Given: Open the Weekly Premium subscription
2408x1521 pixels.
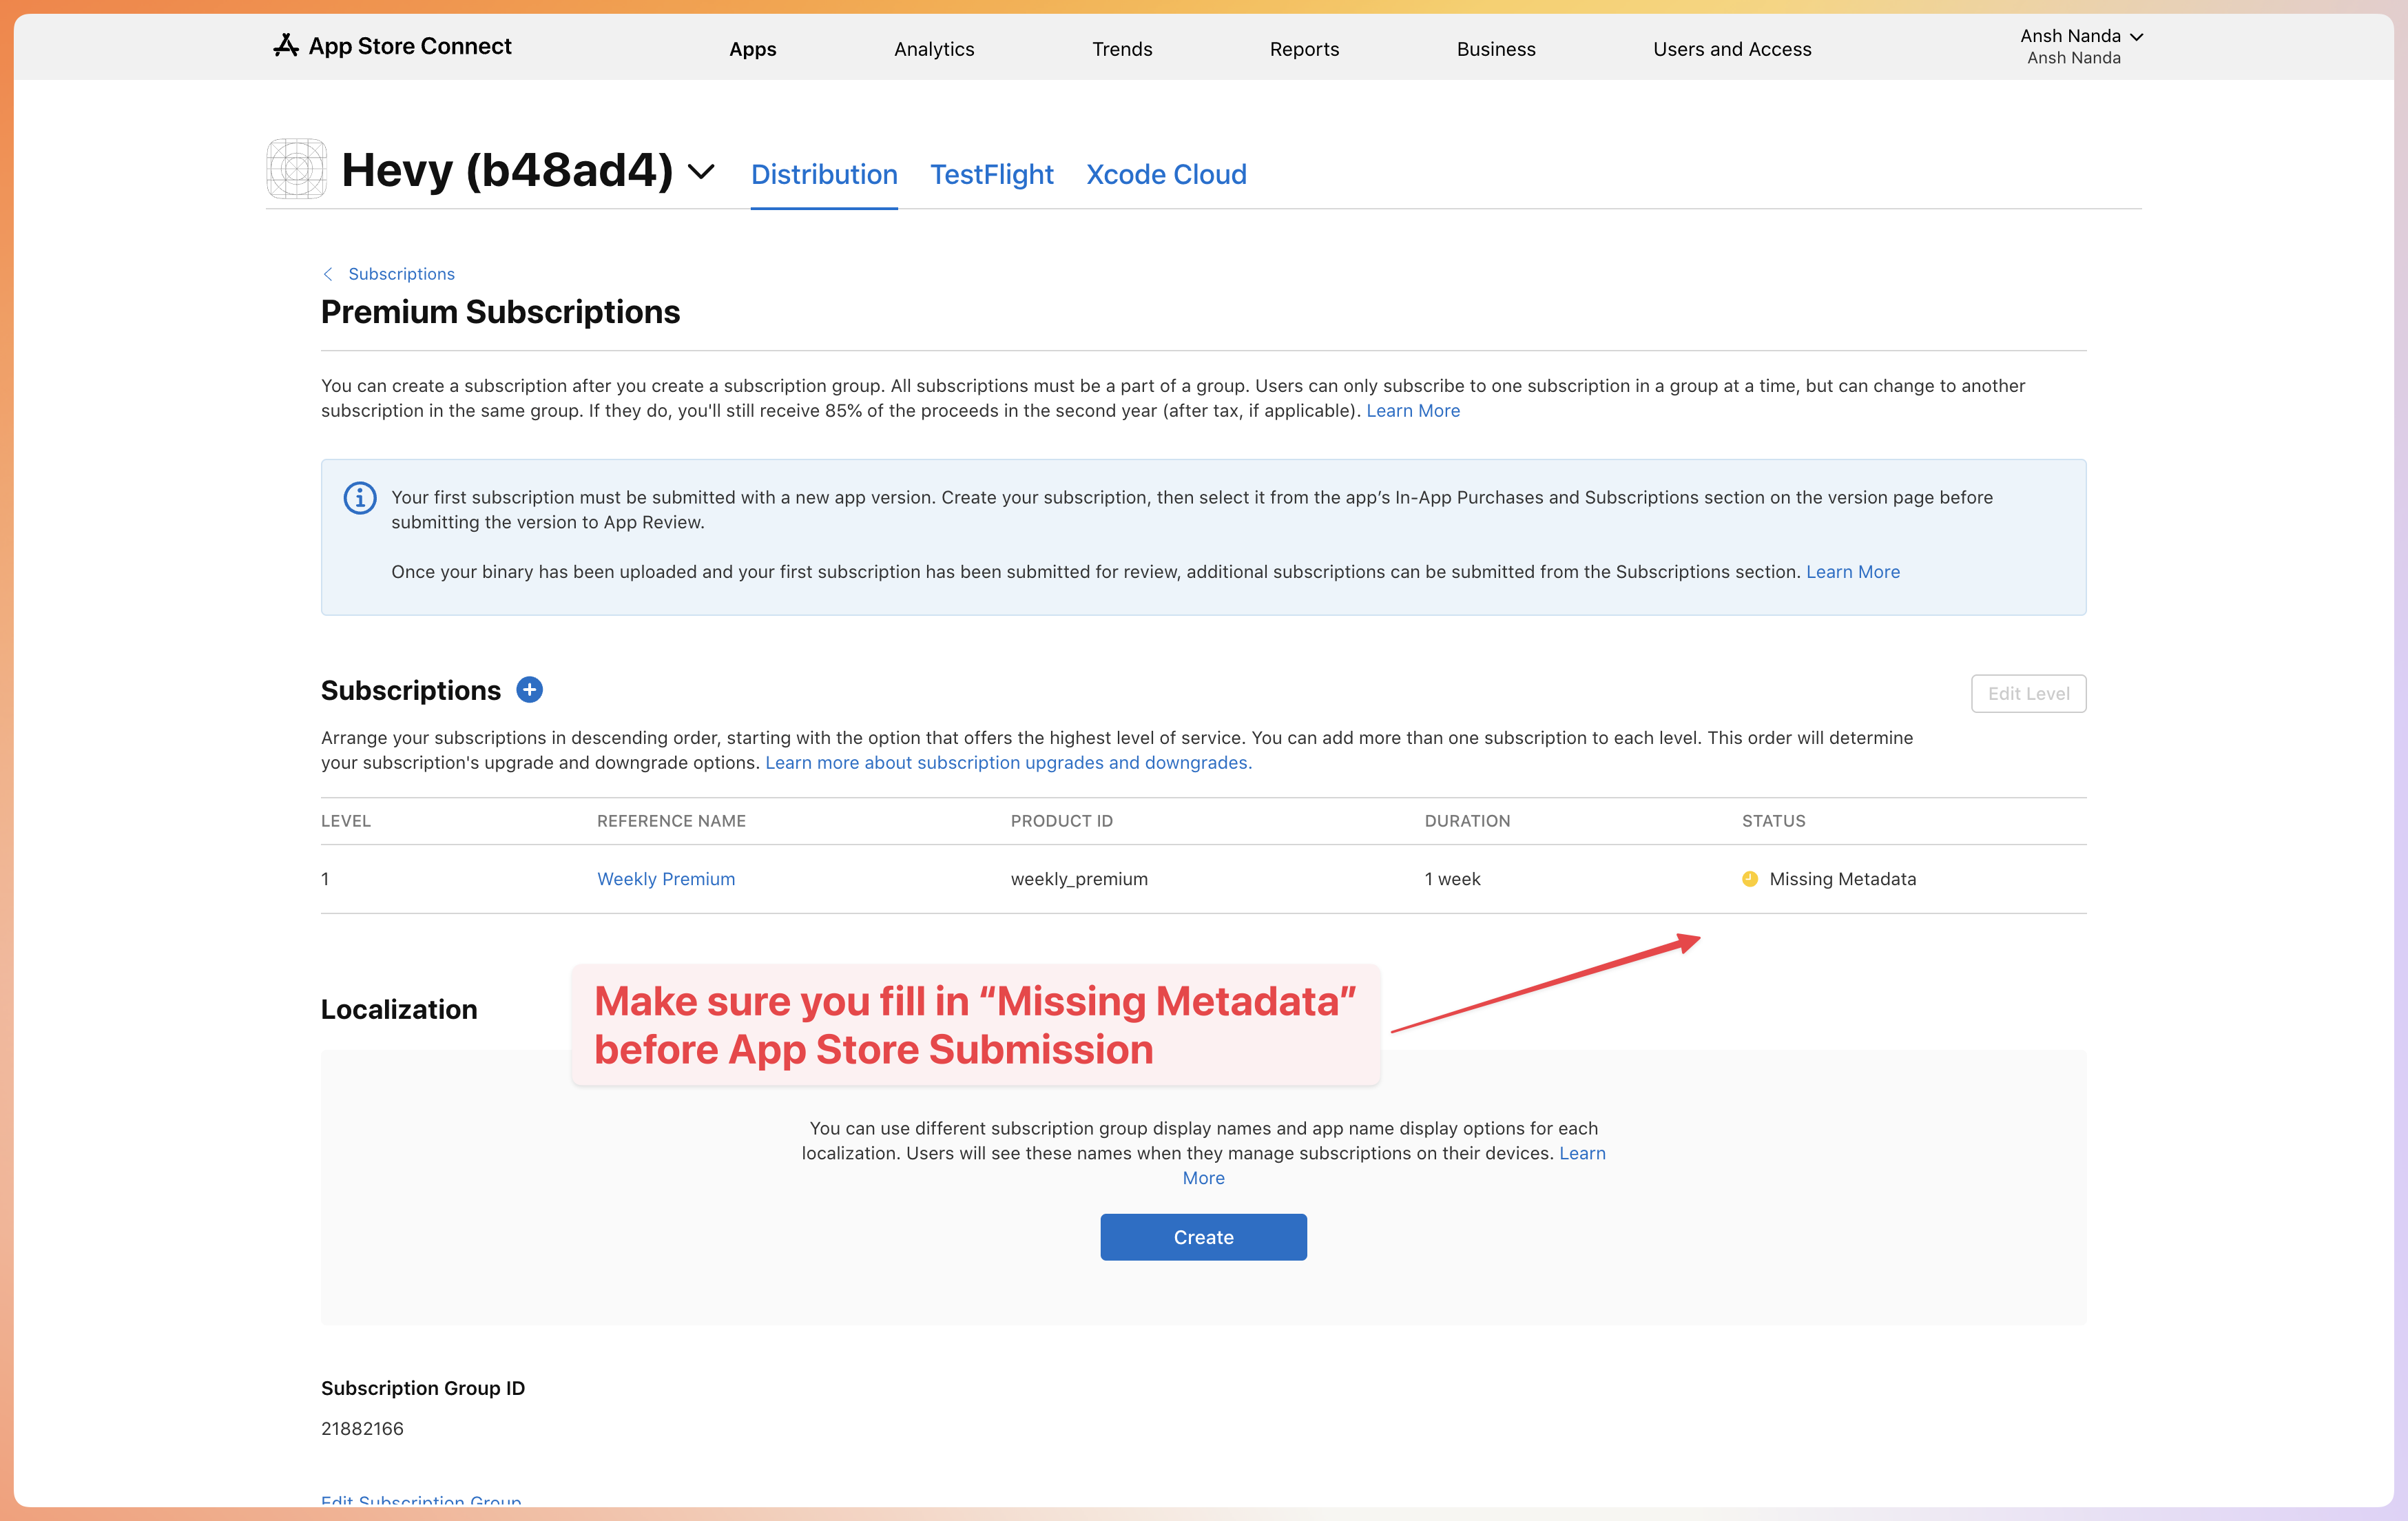Looking at the screenshot, I should pos(665,879).
